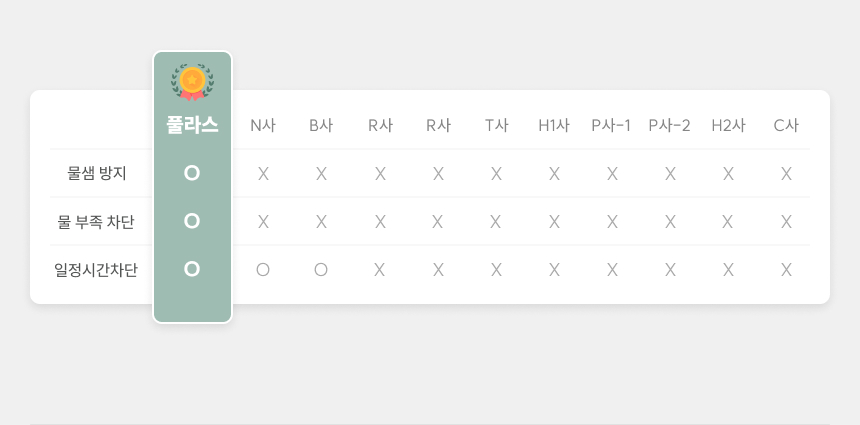Screen dimensions: 860x425
Task: Click 풀라스 O mark for 물샘 방지
Action: (192, 173)
